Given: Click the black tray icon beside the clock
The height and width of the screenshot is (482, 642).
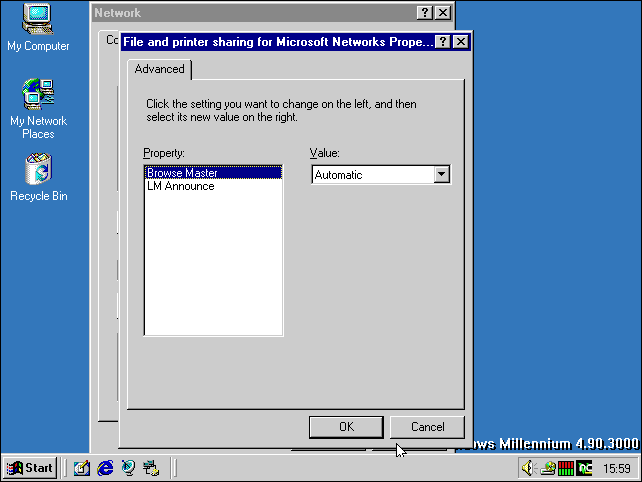Looking at the screenshot, I should point(584,468).
